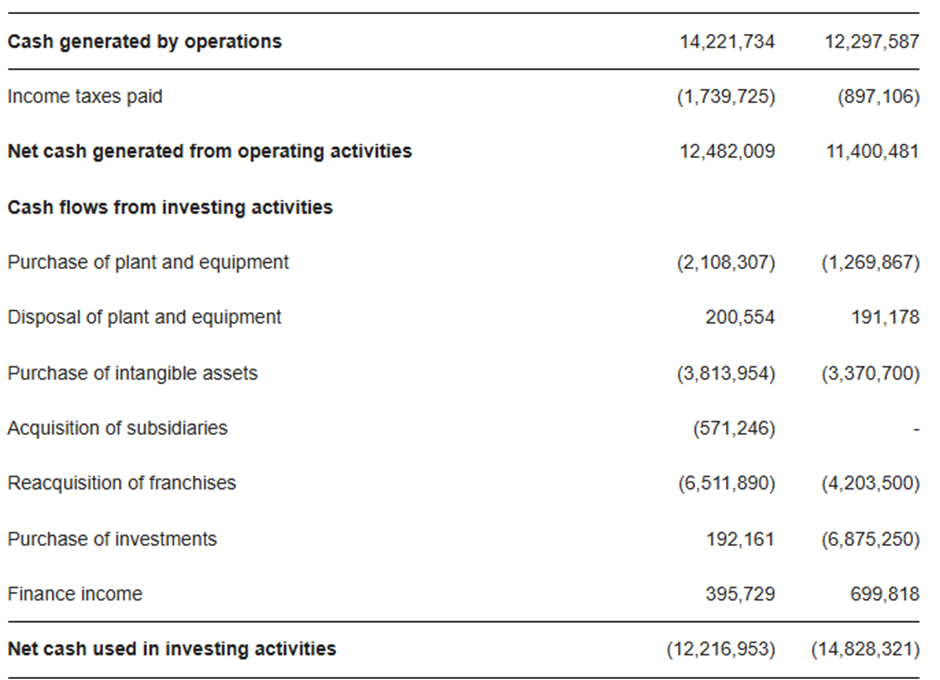Select the Finance income row label
Image resolution: width=940 pixels, height=680 pixels.
(x=75, y=594)
